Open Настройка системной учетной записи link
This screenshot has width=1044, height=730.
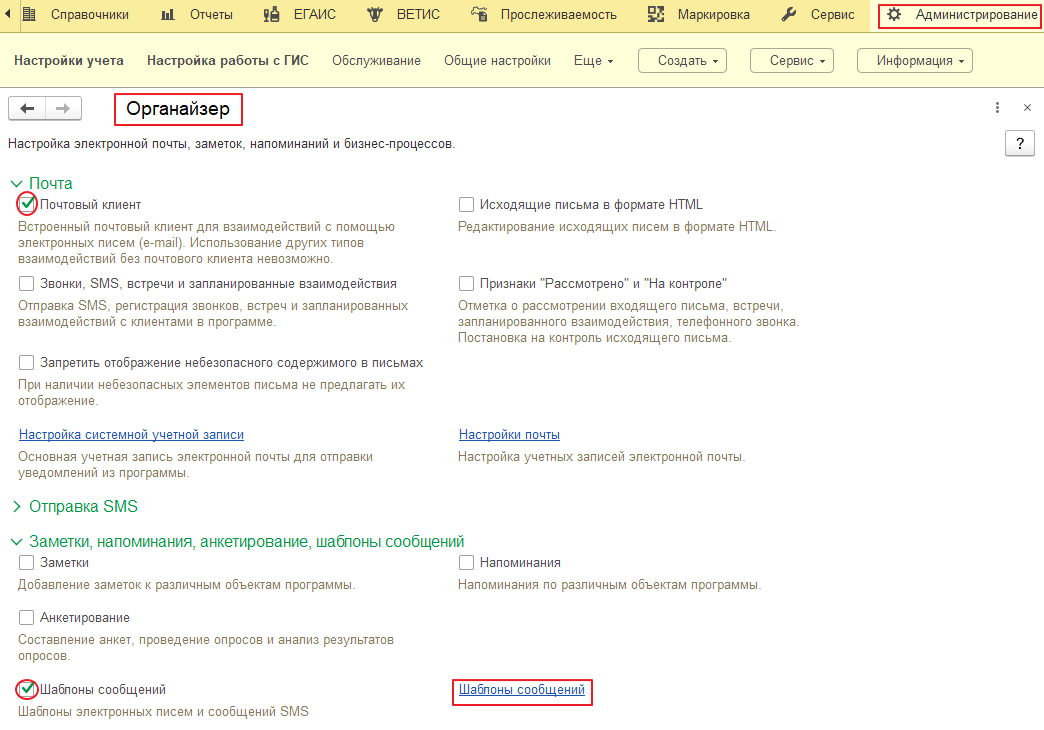pos(131,435)
